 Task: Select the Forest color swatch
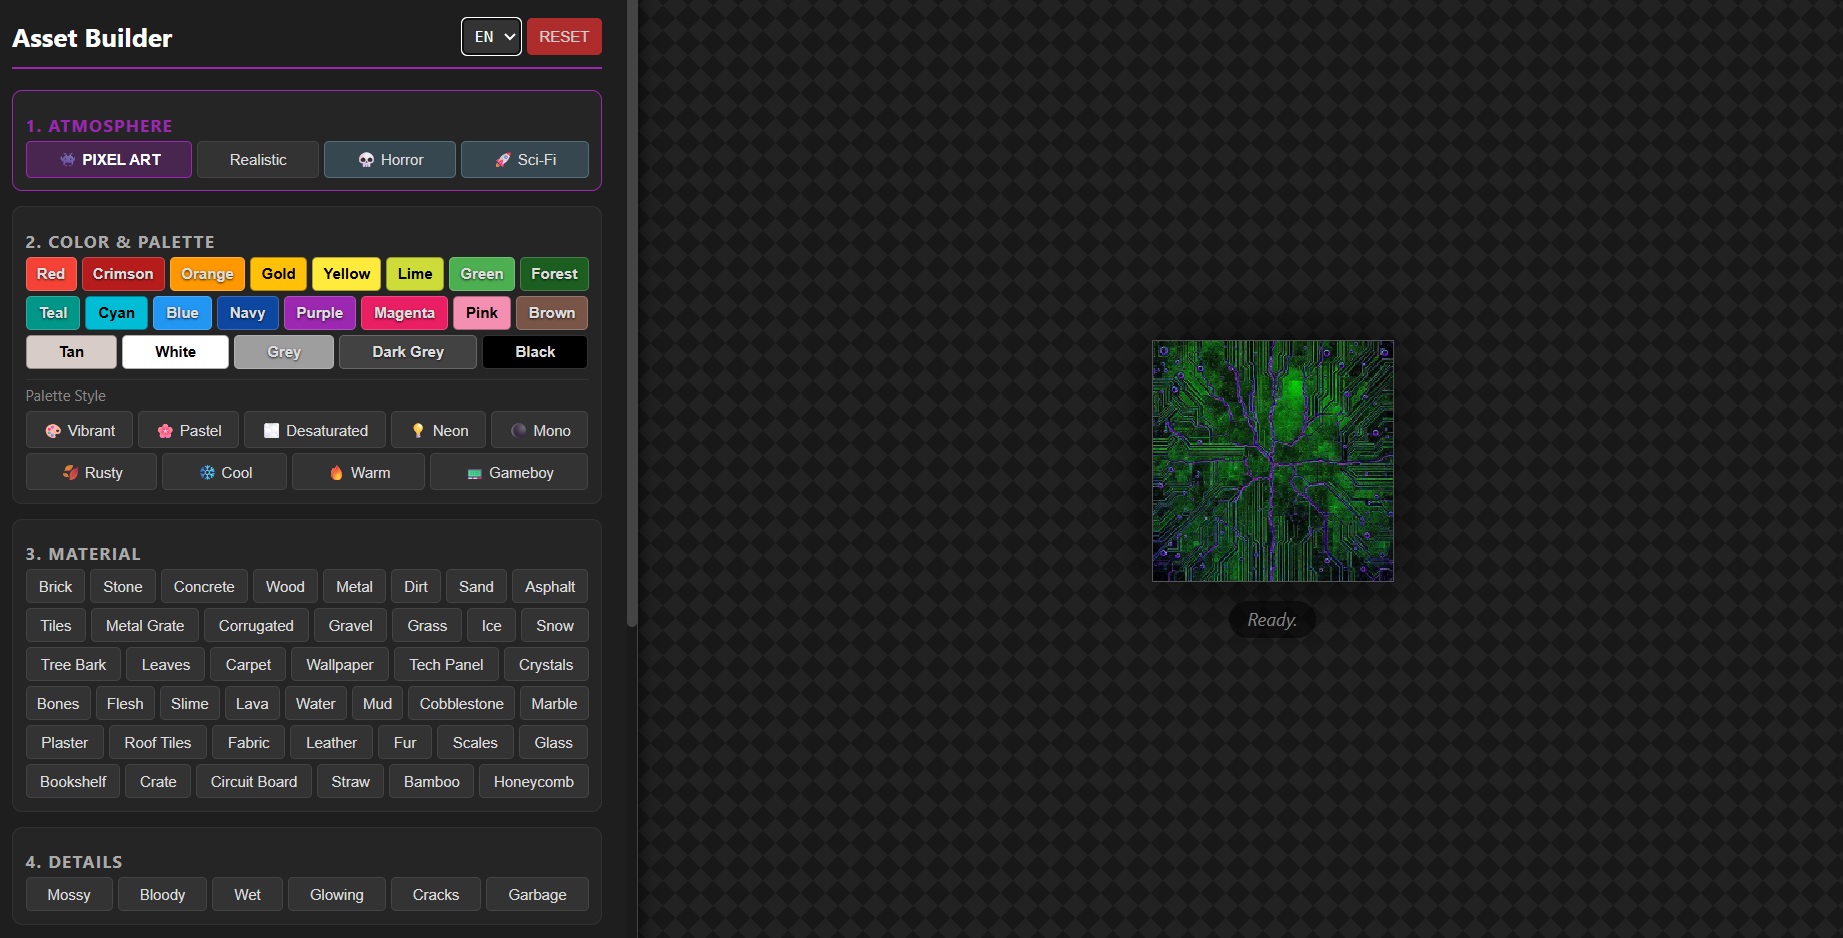coord(554,274)
